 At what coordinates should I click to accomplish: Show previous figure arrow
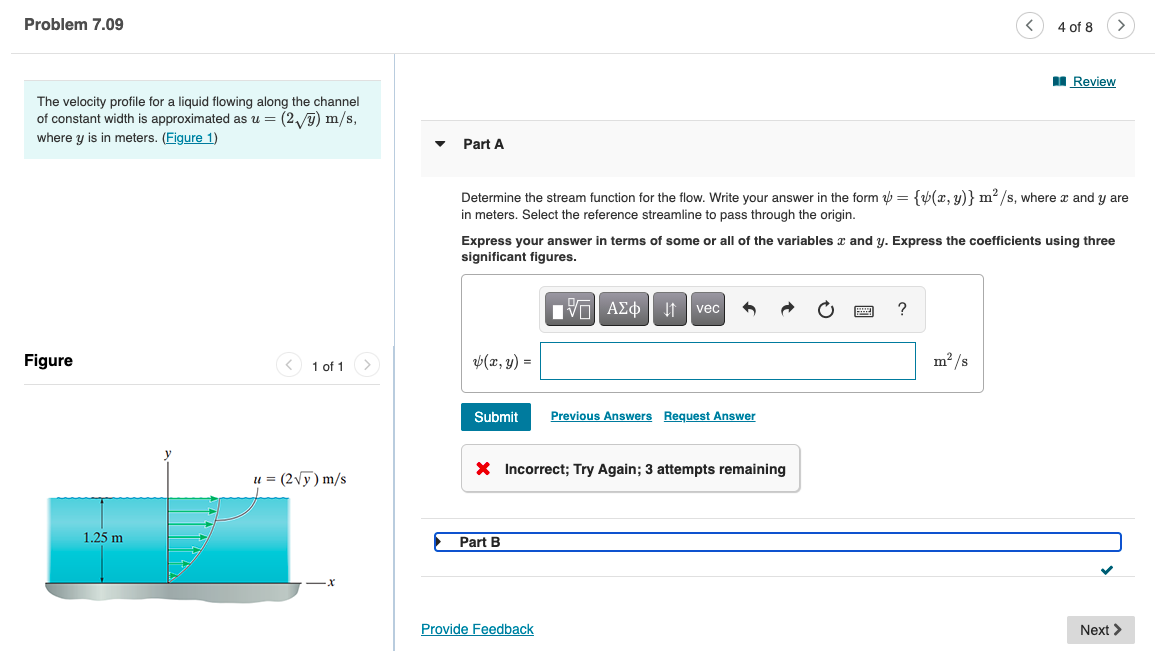(289, 365)
